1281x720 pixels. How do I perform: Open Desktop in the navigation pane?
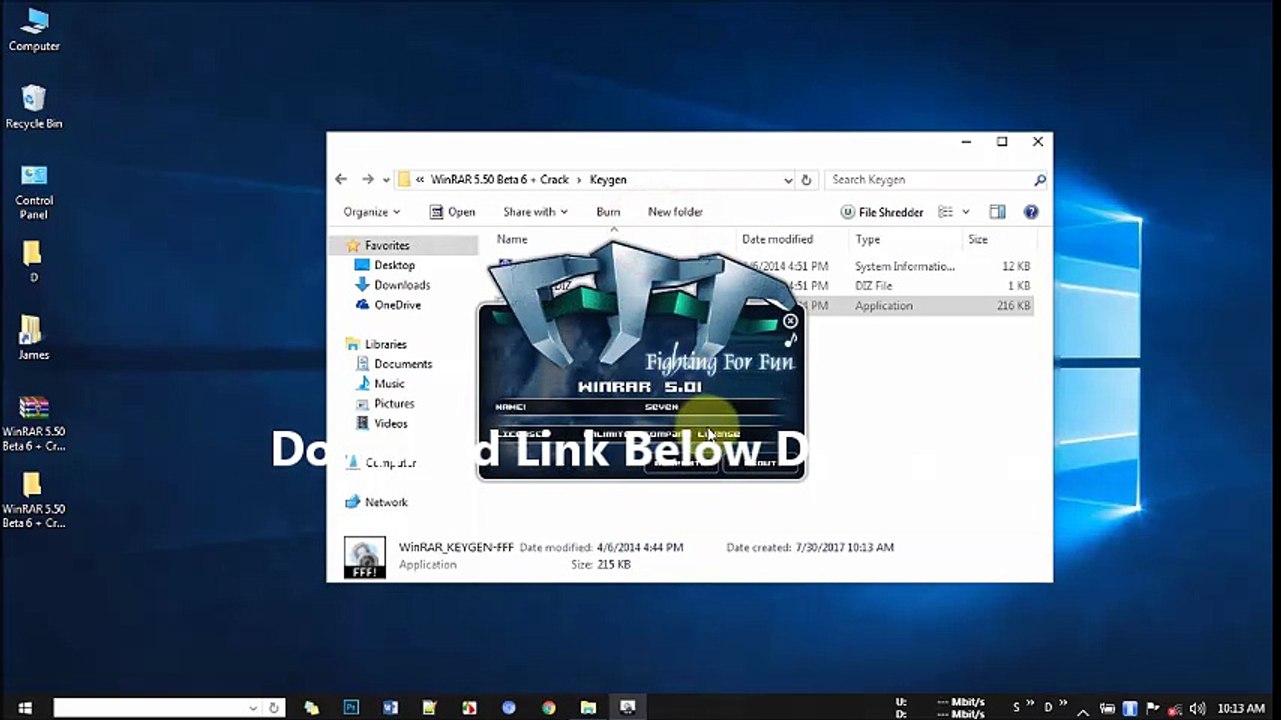pos(385,265)
